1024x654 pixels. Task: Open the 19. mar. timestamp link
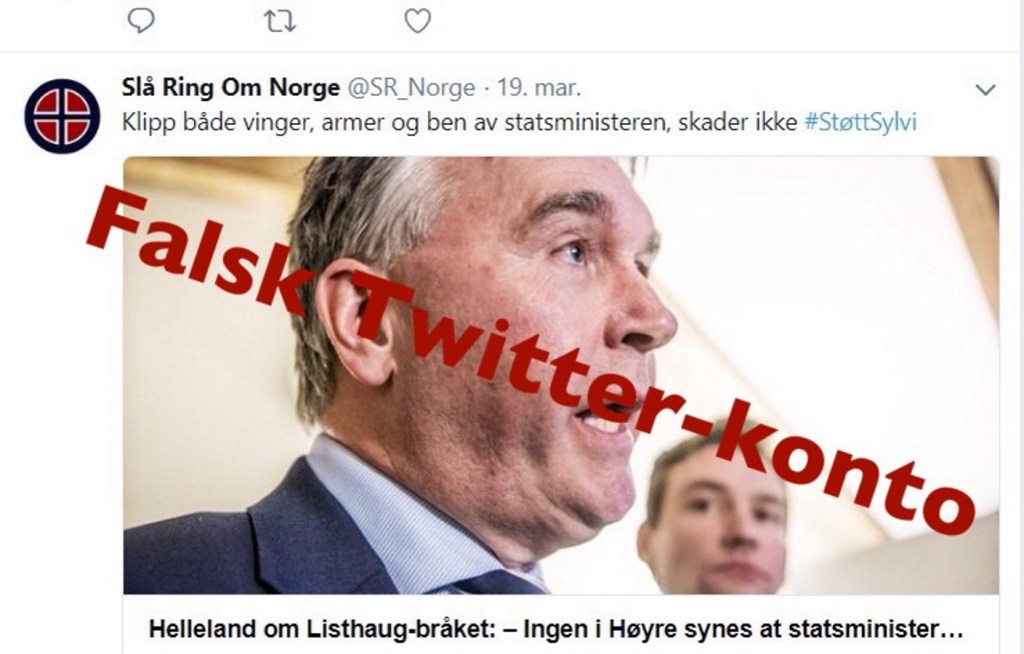(539, 88)
